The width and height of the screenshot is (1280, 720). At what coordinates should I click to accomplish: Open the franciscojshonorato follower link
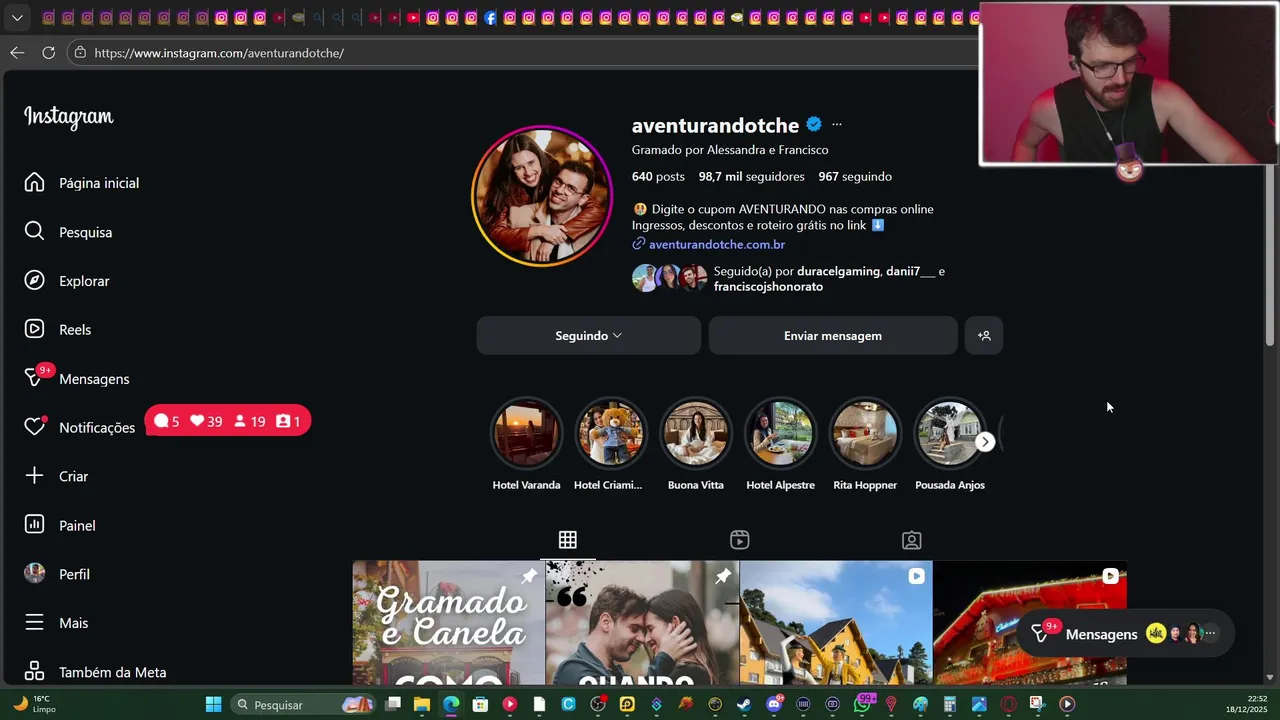pos(768,287)
